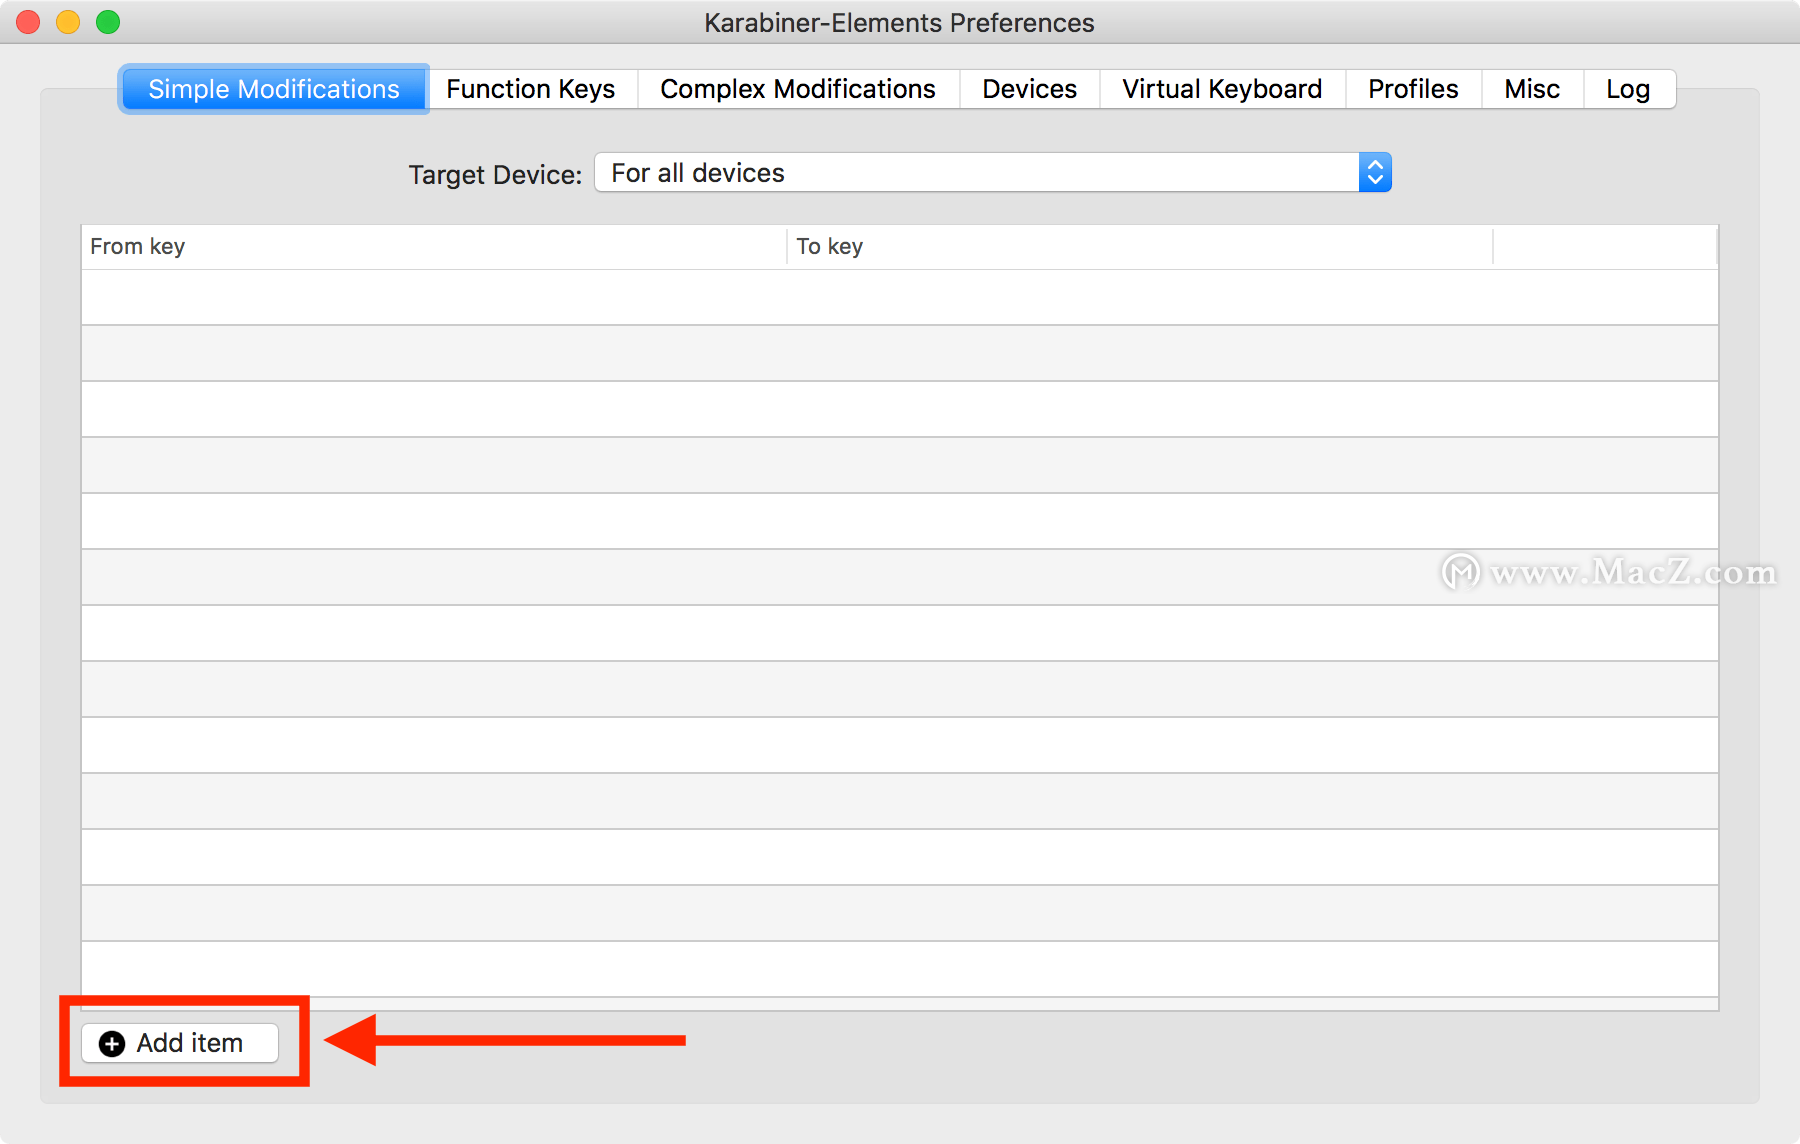Open the Complex Modifications tab
Screen dimensions: 1800x1144
coord(798,89)
